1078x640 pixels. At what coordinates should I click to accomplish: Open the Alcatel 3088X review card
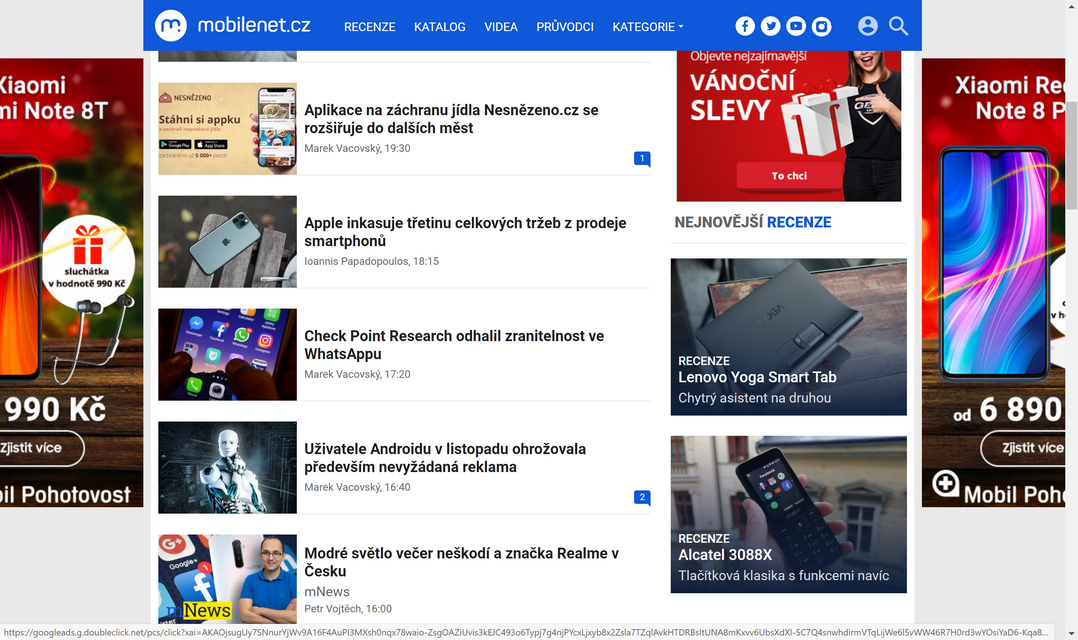pos(788,514)
